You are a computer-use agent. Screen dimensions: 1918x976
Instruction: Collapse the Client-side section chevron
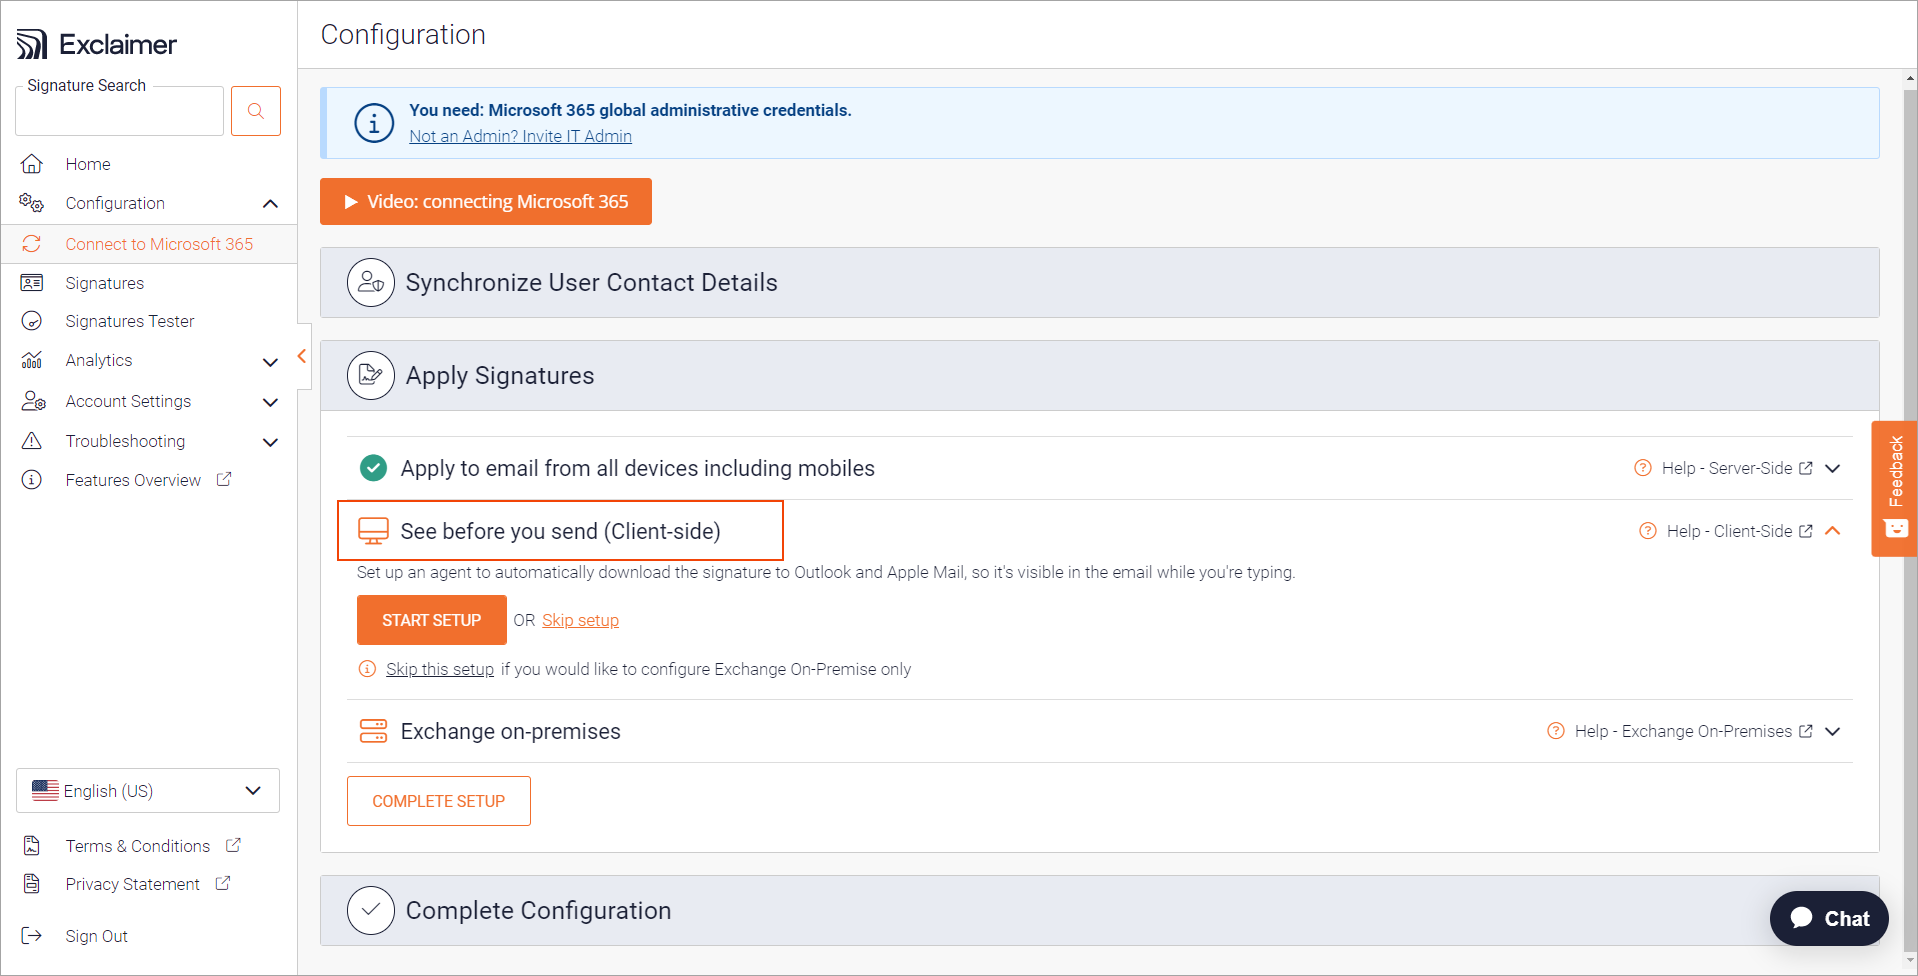click(x=1833, y=531)
